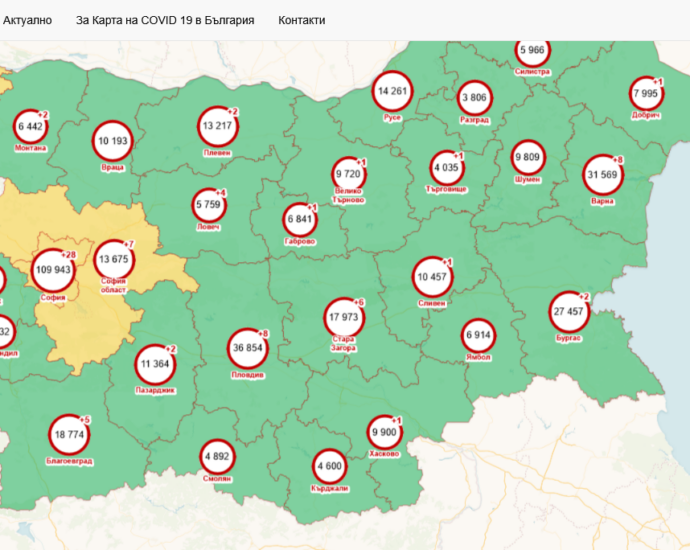Click the +4 badge on Ловеч marker
The image size is (690, 550).
click(220, 193)
